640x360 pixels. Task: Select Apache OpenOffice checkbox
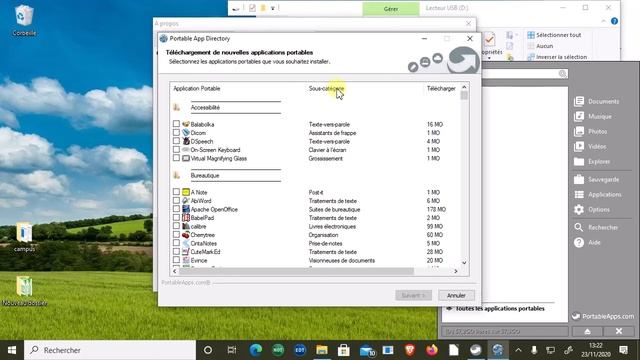(176, 209)
